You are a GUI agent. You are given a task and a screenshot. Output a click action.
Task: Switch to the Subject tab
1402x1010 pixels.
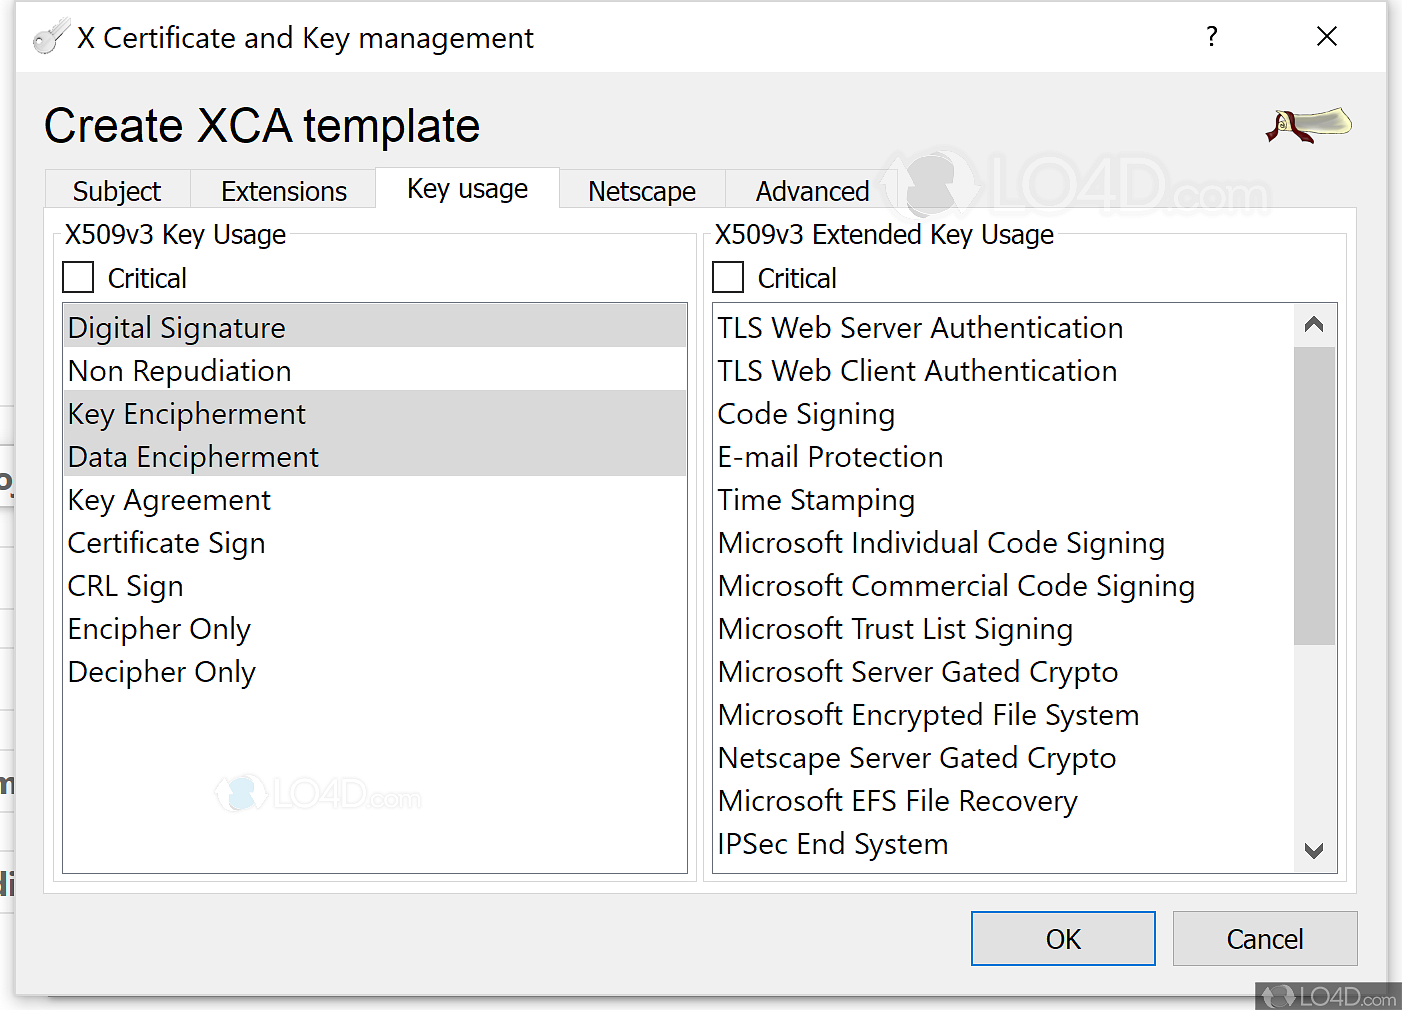(x=116, y=190)
